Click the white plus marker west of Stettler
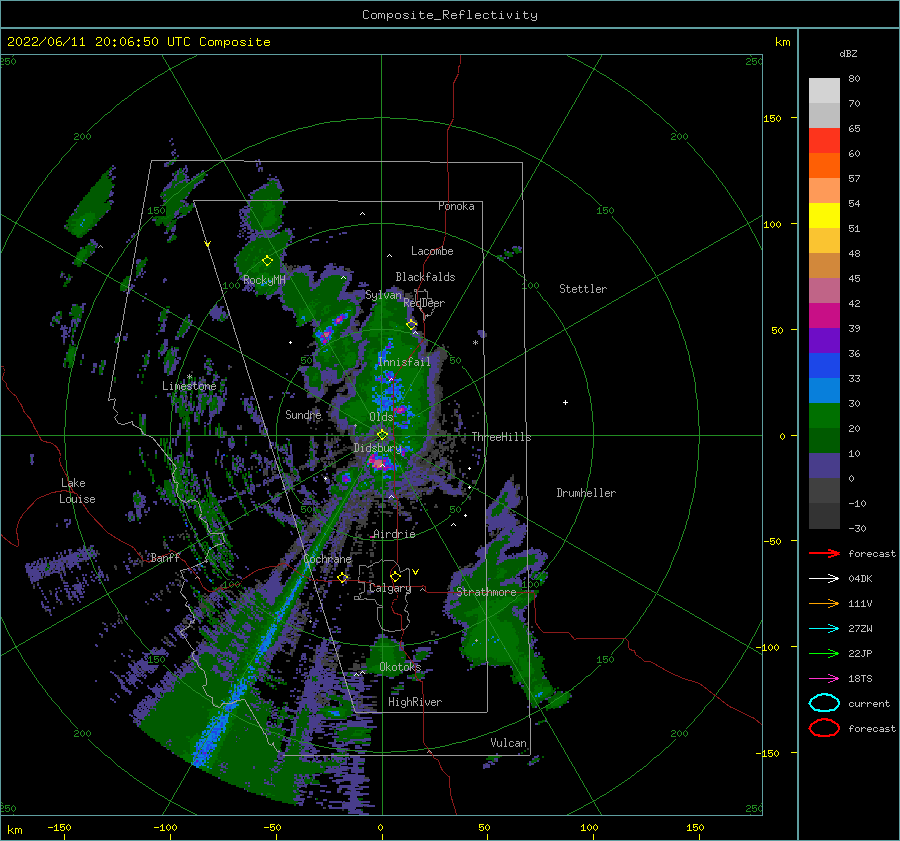The width and height of the screenshot is (900, 841). (565, 402)
